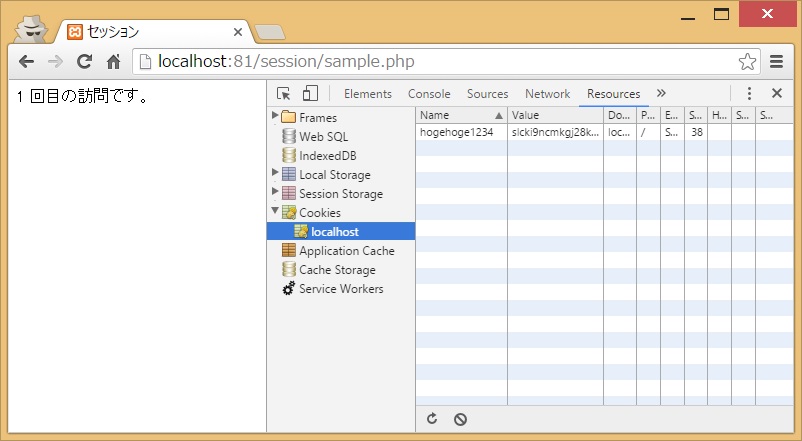Select the Resources tab
The width and height of the screenshot is (802, 441).
pos(613,94)
